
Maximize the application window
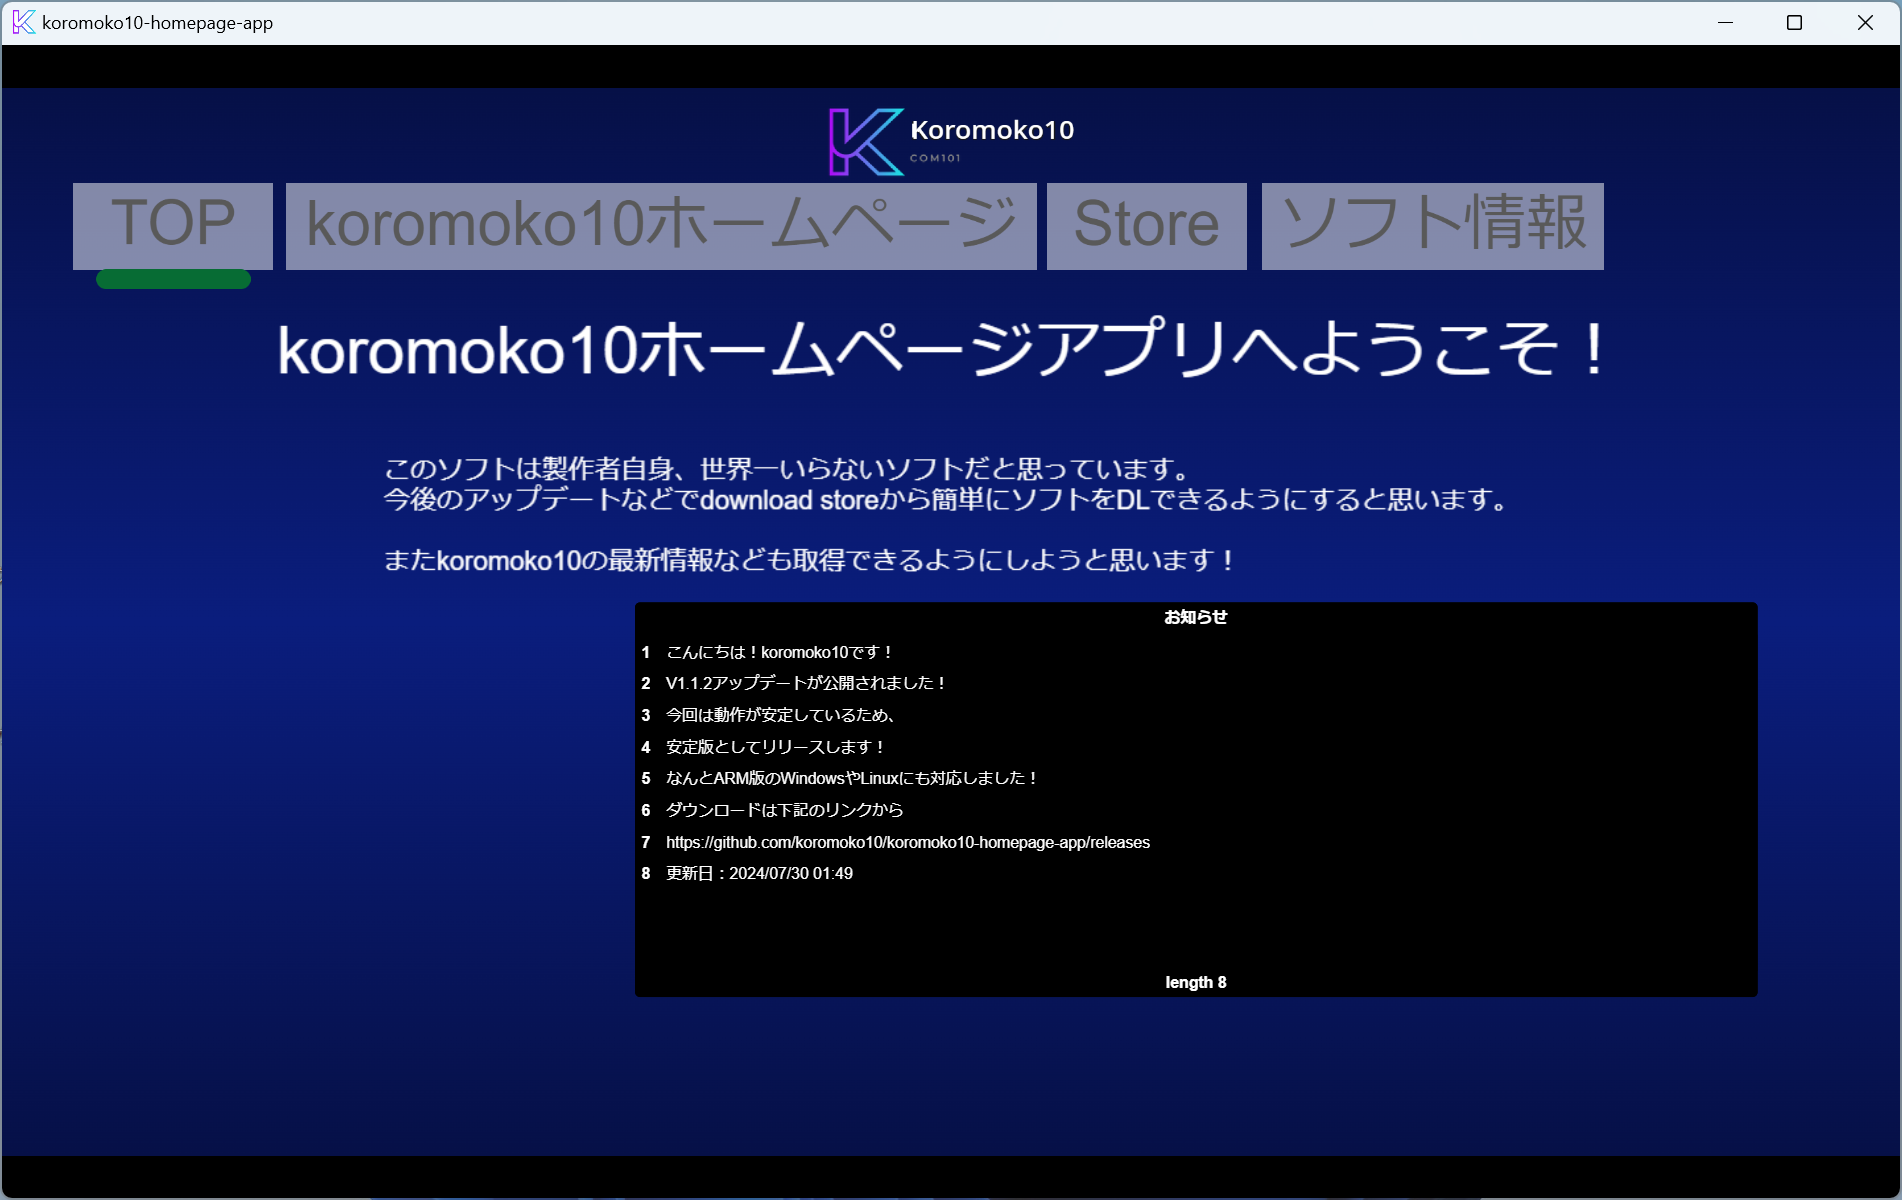click(x=1795, y=22)
